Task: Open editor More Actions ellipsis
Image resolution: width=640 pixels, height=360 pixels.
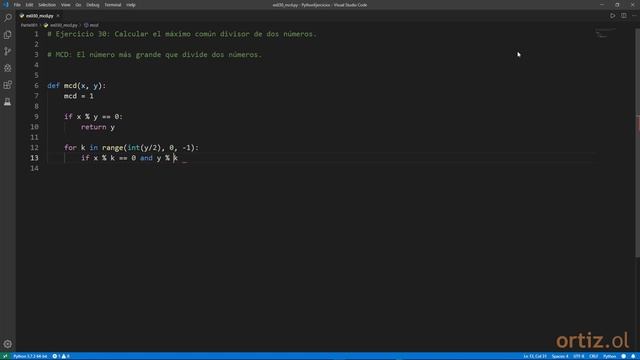Action: coord(634,16)
